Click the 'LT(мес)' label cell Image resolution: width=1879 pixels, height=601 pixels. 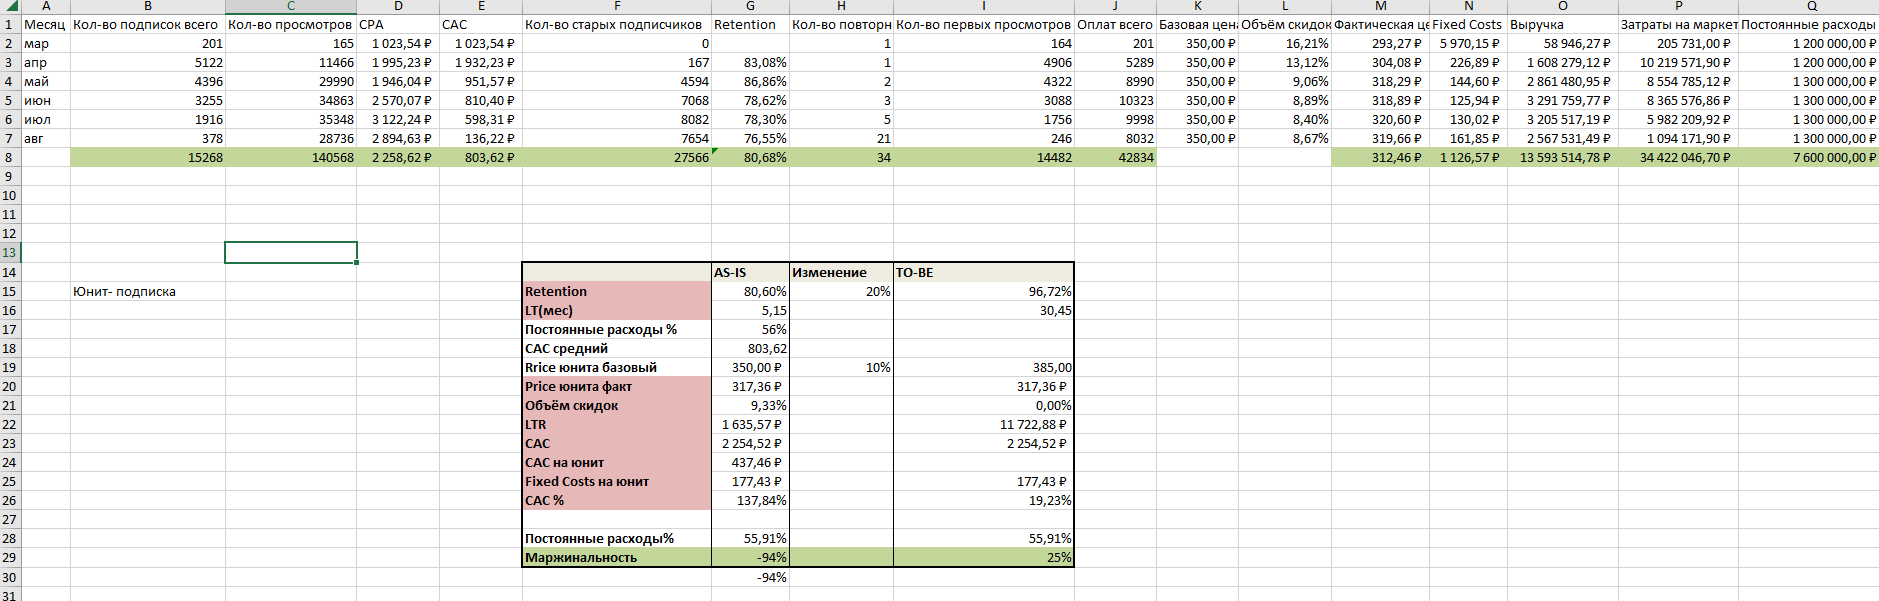617,310
